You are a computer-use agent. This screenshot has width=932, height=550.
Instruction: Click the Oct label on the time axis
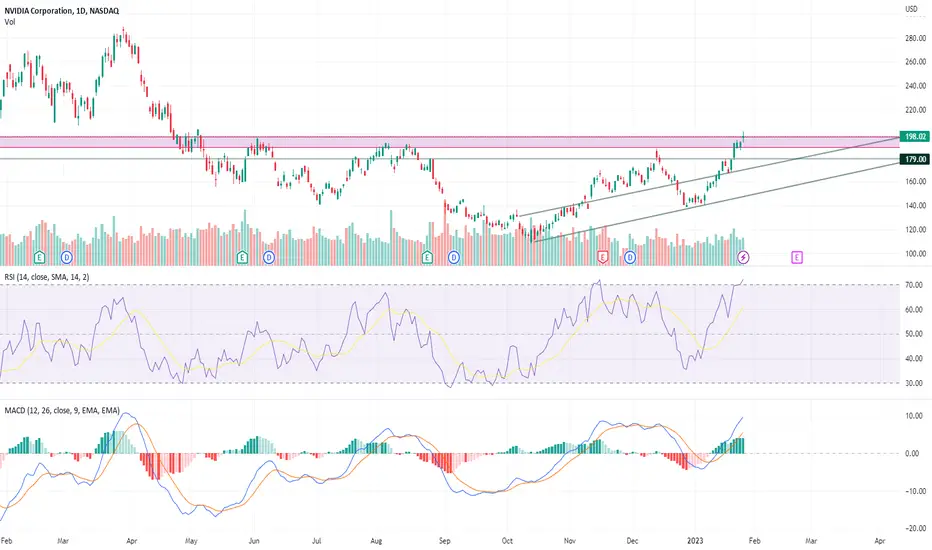[x=507, y=541]
